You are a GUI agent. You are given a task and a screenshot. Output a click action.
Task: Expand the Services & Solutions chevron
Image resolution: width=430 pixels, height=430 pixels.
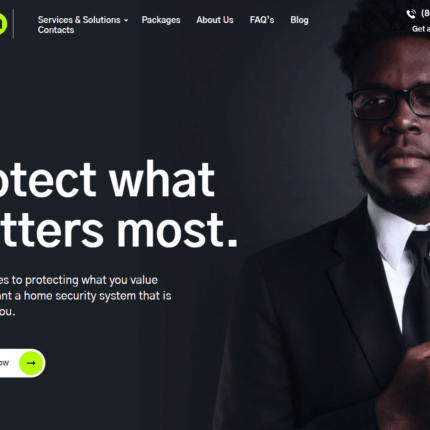[126, 20]
